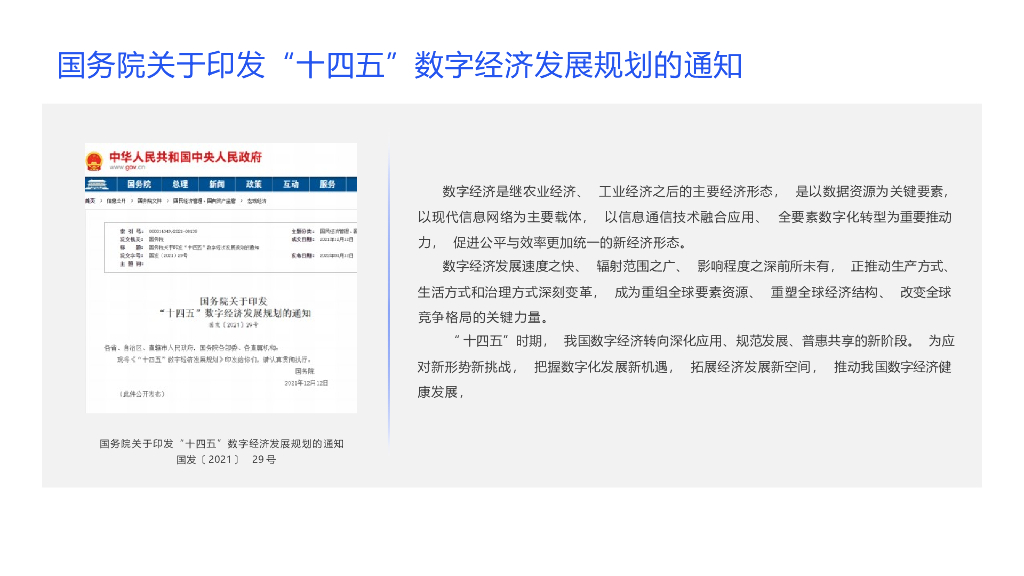Click the 国务院文件 breadcrumb link
Image resolution: width=1024 pixels, height=576 pixels.
coord(149,200)
